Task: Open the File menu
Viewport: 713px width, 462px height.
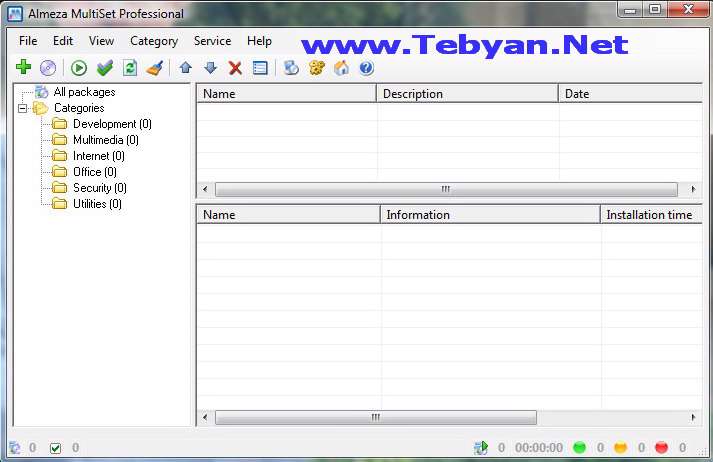Action: 28,41
